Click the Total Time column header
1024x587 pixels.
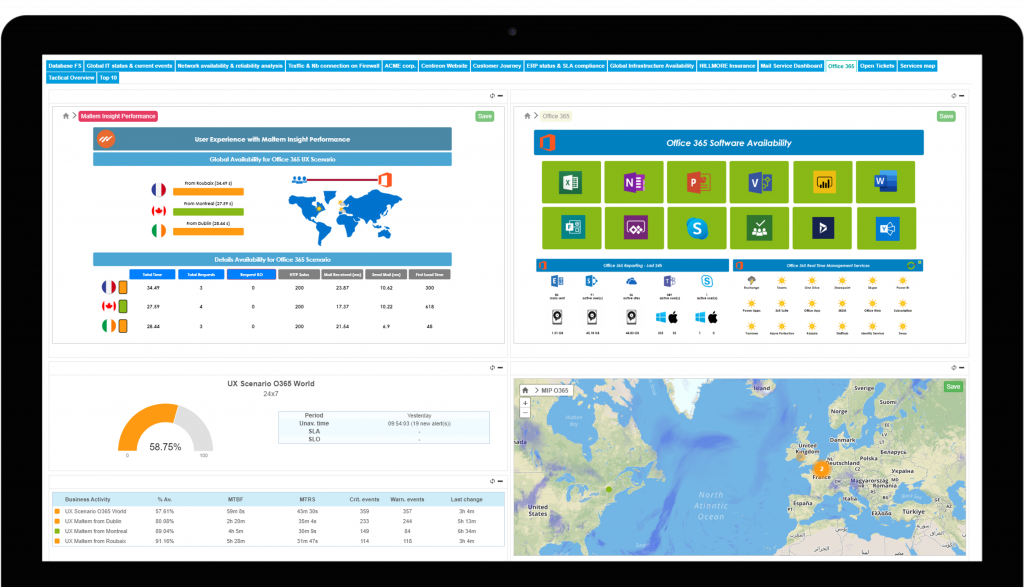(152, 275)
